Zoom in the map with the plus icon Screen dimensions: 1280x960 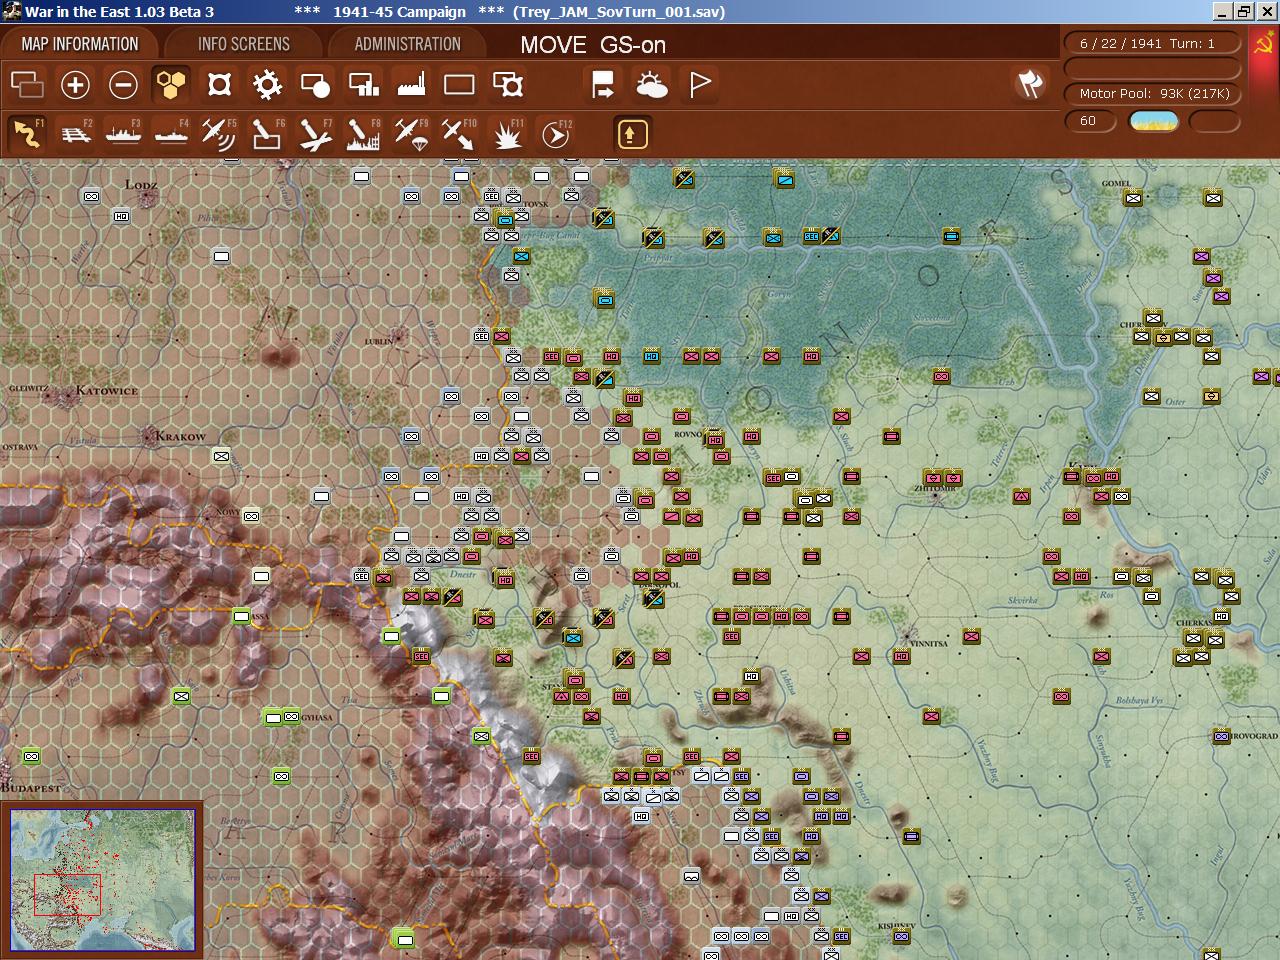[75, 85]
